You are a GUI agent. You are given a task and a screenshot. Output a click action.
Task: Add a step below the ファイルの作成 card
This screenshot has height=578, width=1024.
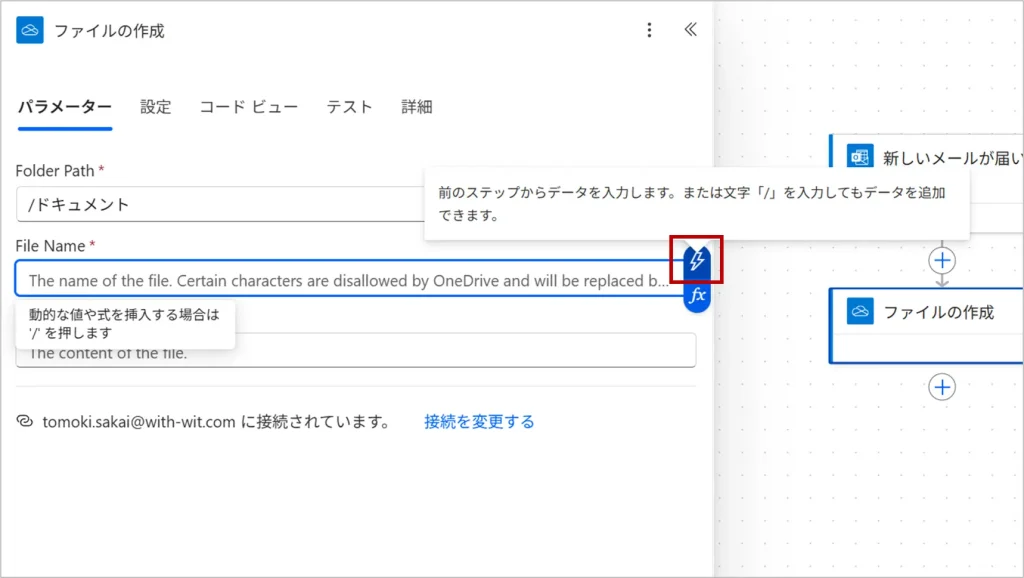pyautogui.click(x=942, y=387)
